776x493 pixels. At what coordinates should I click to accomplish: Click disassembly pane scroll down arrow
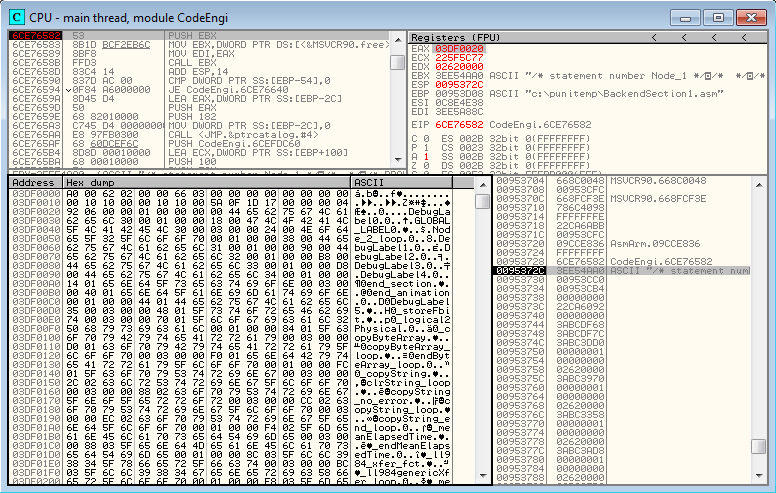(398, 160)
